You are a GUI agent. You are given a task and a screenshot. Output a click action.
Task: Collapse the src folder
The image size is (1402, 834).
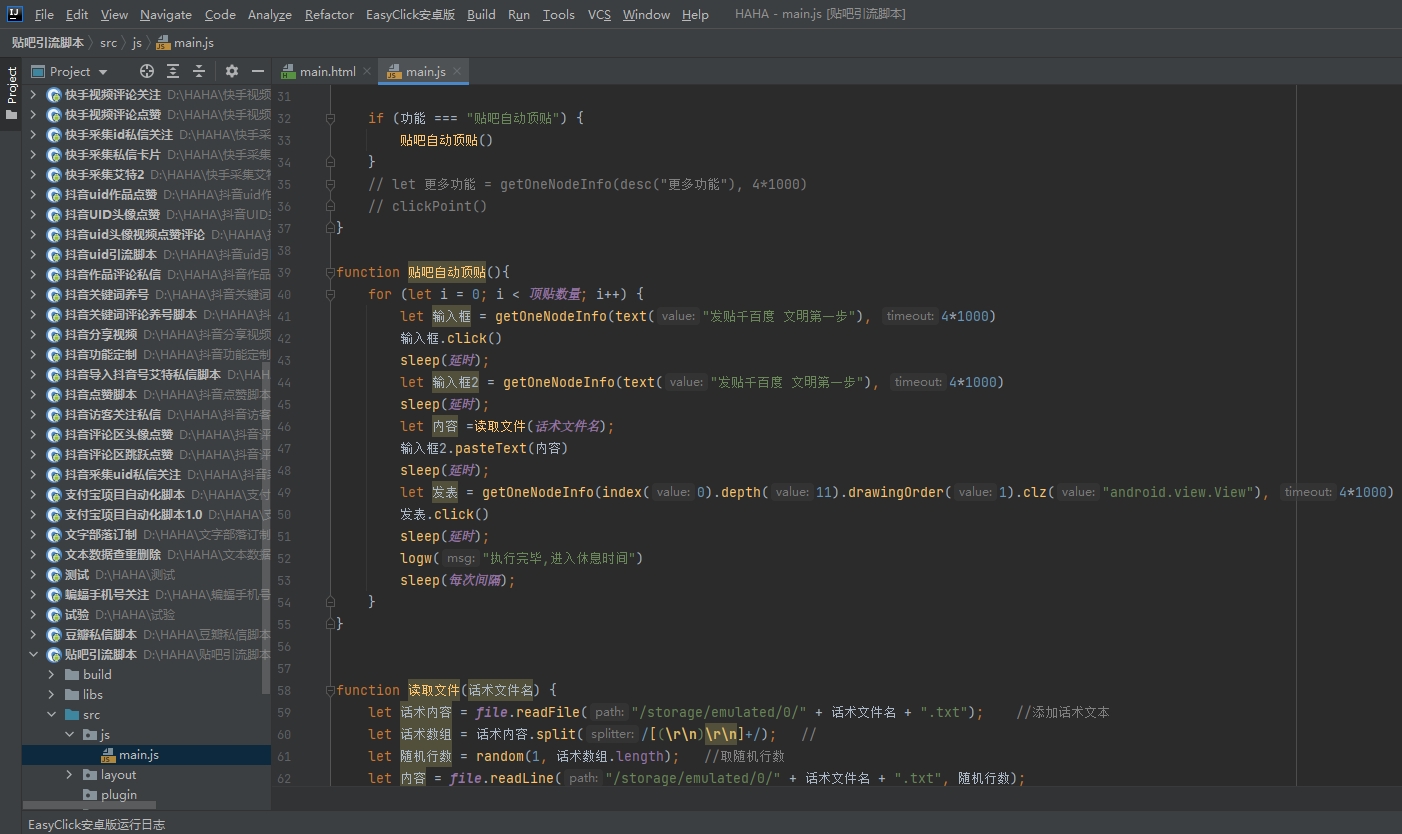(x=52, y=715)
